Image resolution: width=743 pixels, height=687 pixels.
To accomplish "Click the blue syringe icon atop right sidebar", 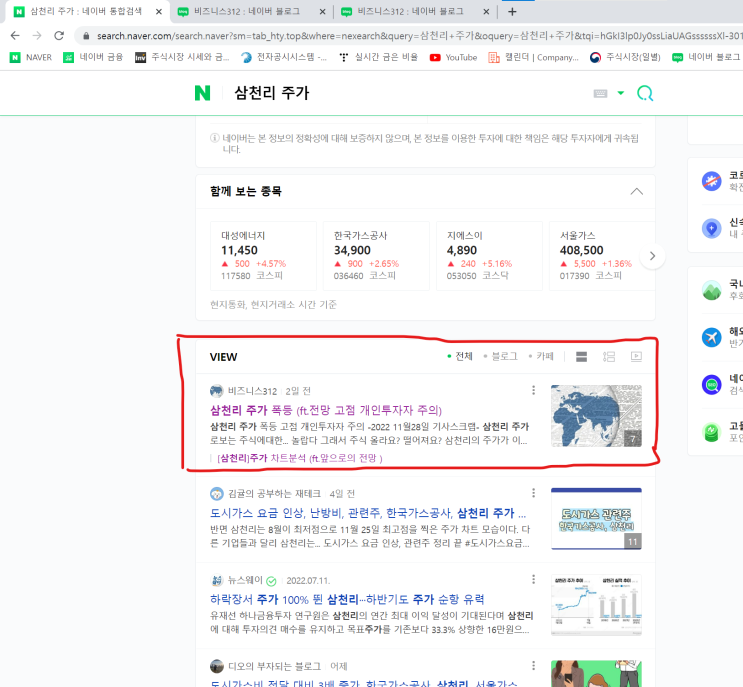I will coord(711,181).
